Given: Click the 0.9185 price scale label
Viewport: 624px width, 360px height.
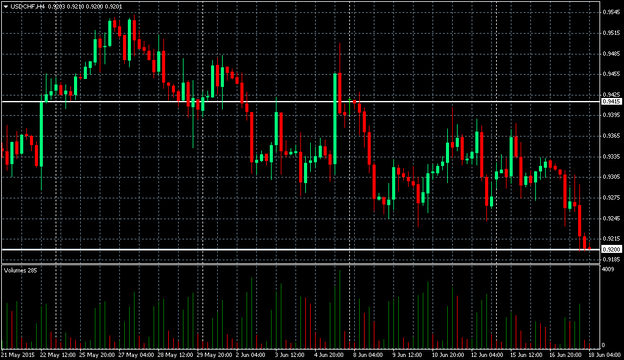Looking at the screenshot, I should coord(611,260).
